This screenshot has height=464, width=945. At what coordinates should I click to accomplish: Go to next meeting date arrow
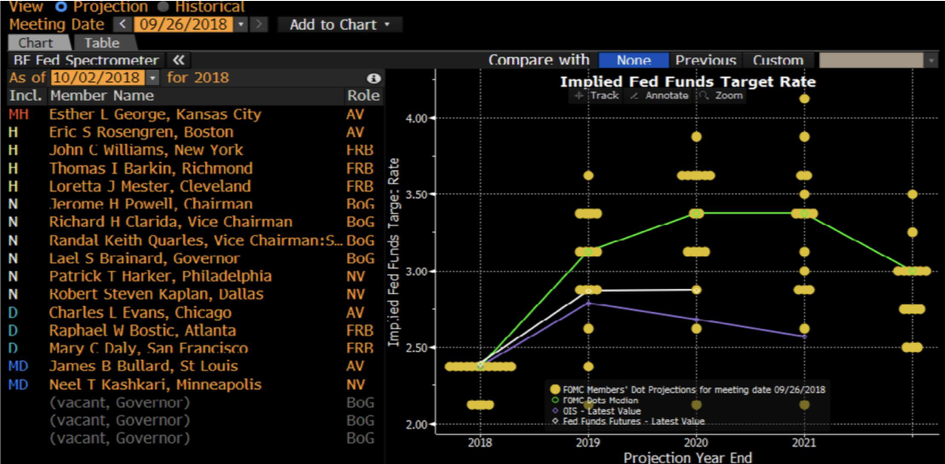(x=259, y=24)
